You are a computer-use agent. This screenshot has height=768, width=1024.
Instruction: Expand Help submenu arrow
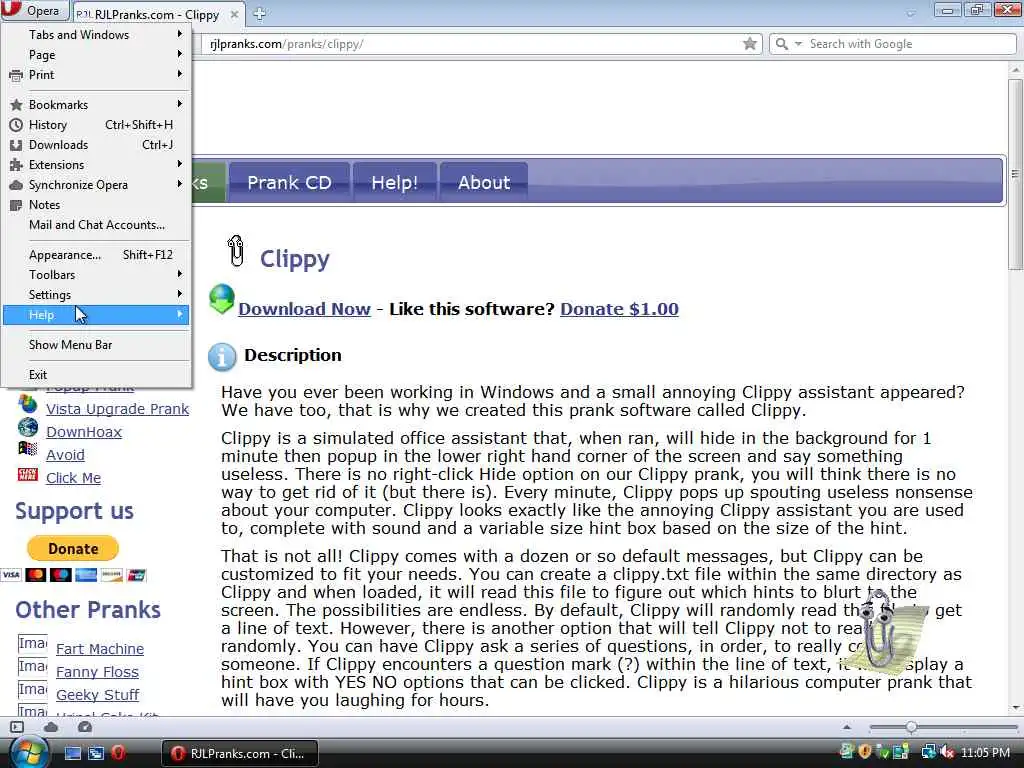(180, 315)
